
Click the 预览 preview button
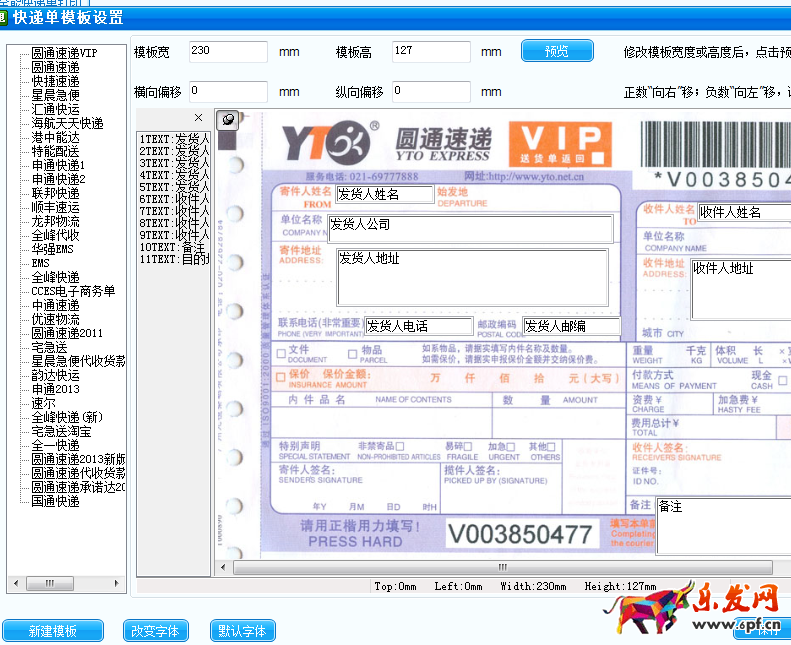(x=557, y=51)
